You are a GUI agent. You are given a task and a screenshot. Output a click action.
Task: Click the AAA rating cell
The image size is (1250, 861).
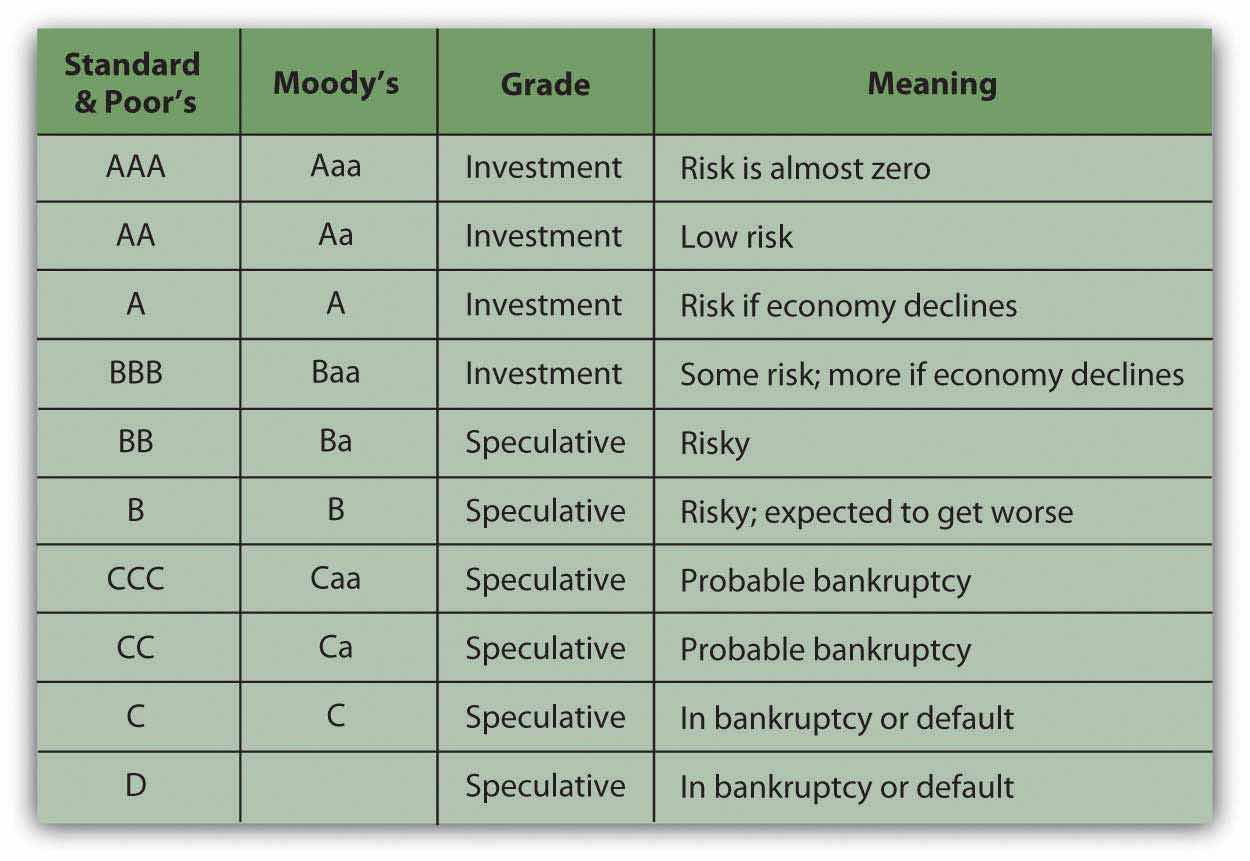[136, 167]
